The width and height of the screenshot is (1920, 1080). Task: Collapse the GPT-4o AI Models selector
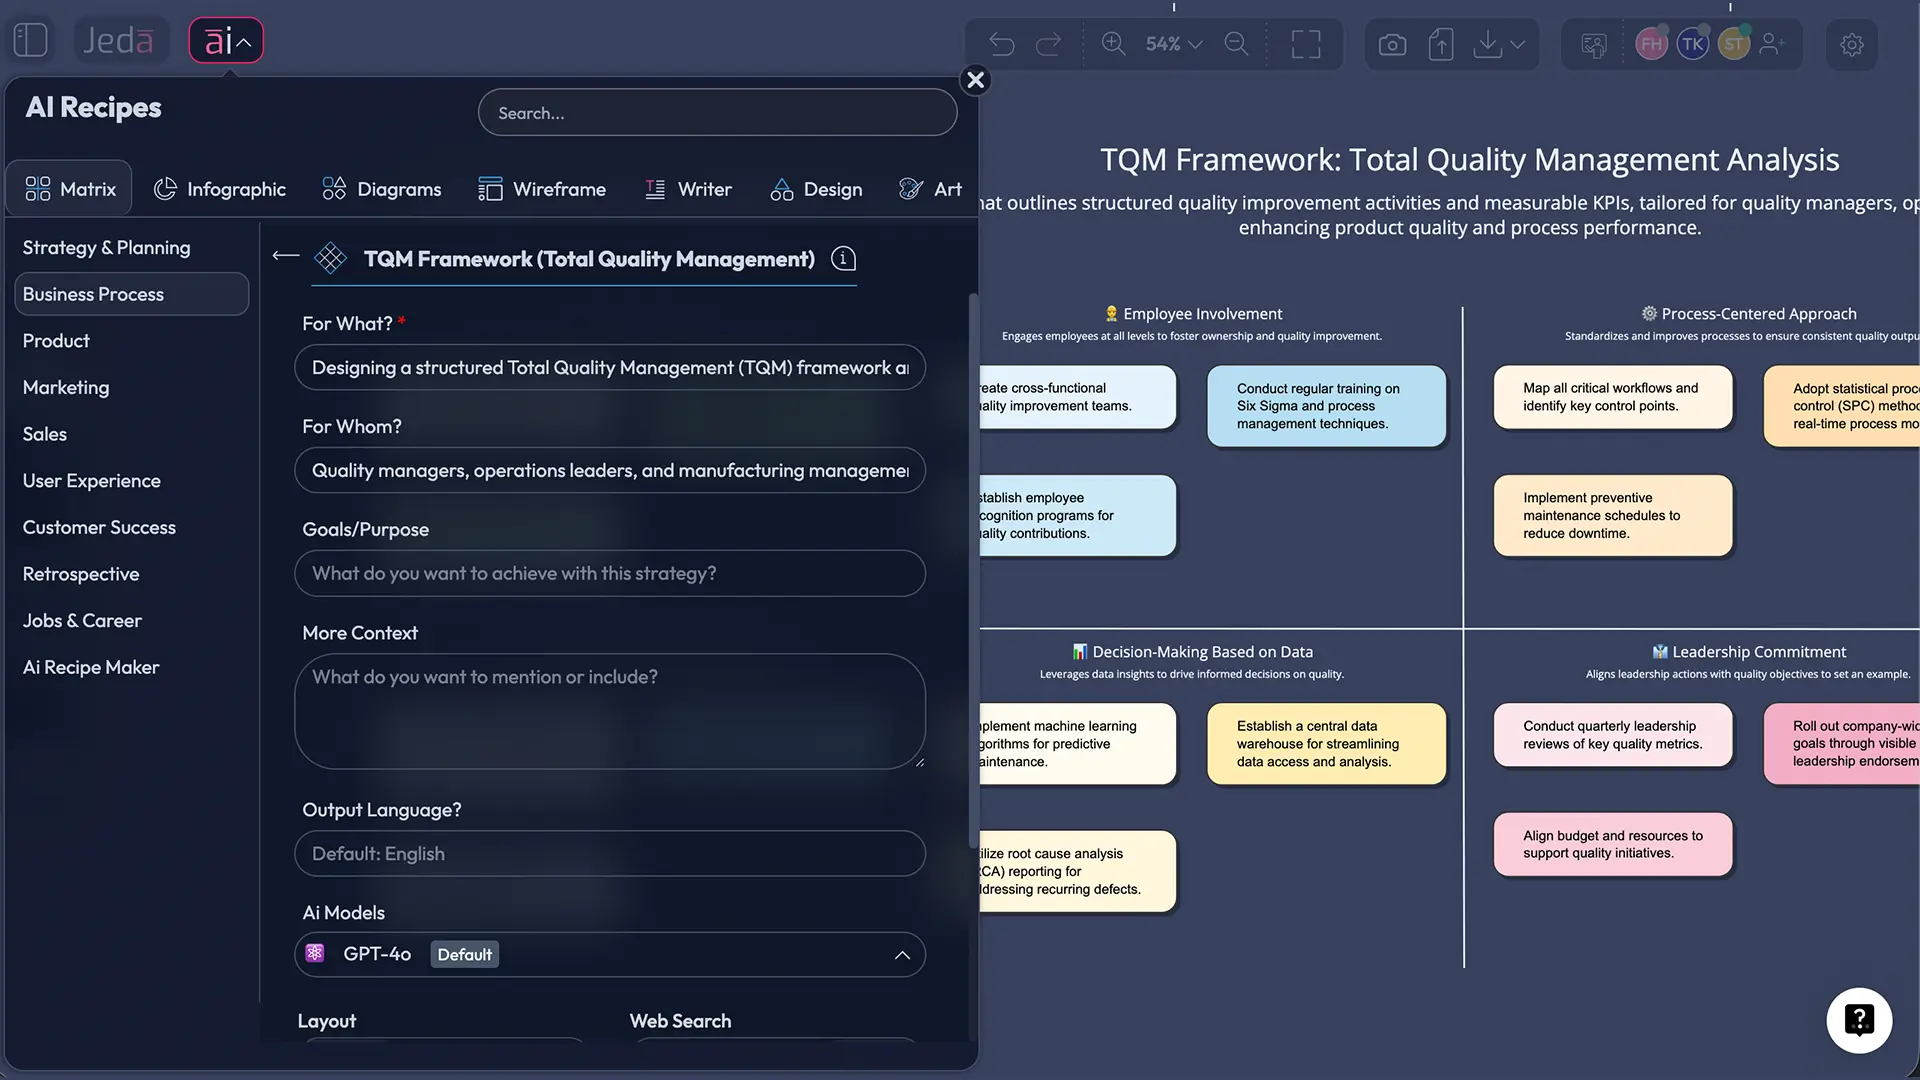tap(901, 955)
